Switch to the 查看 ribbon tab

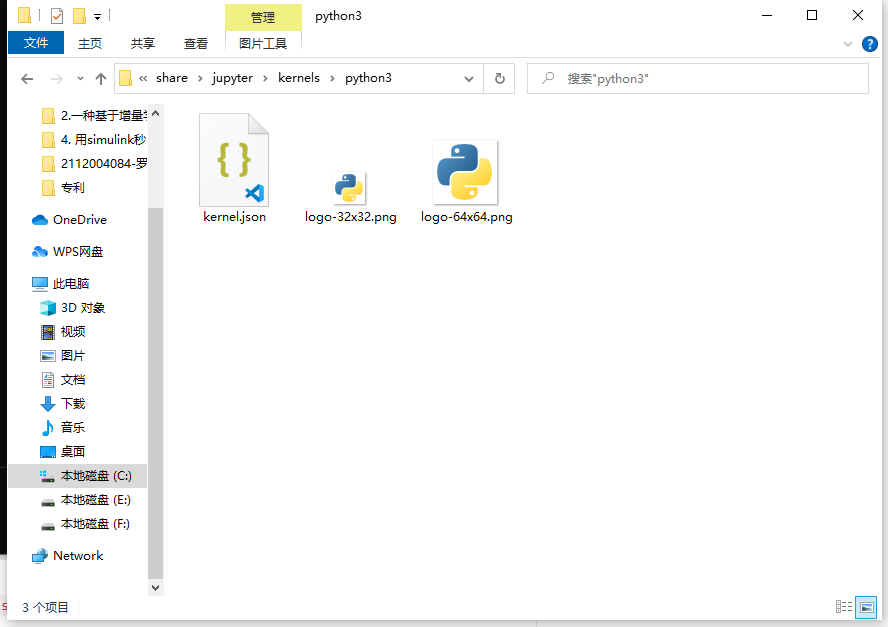coord(196,43)
